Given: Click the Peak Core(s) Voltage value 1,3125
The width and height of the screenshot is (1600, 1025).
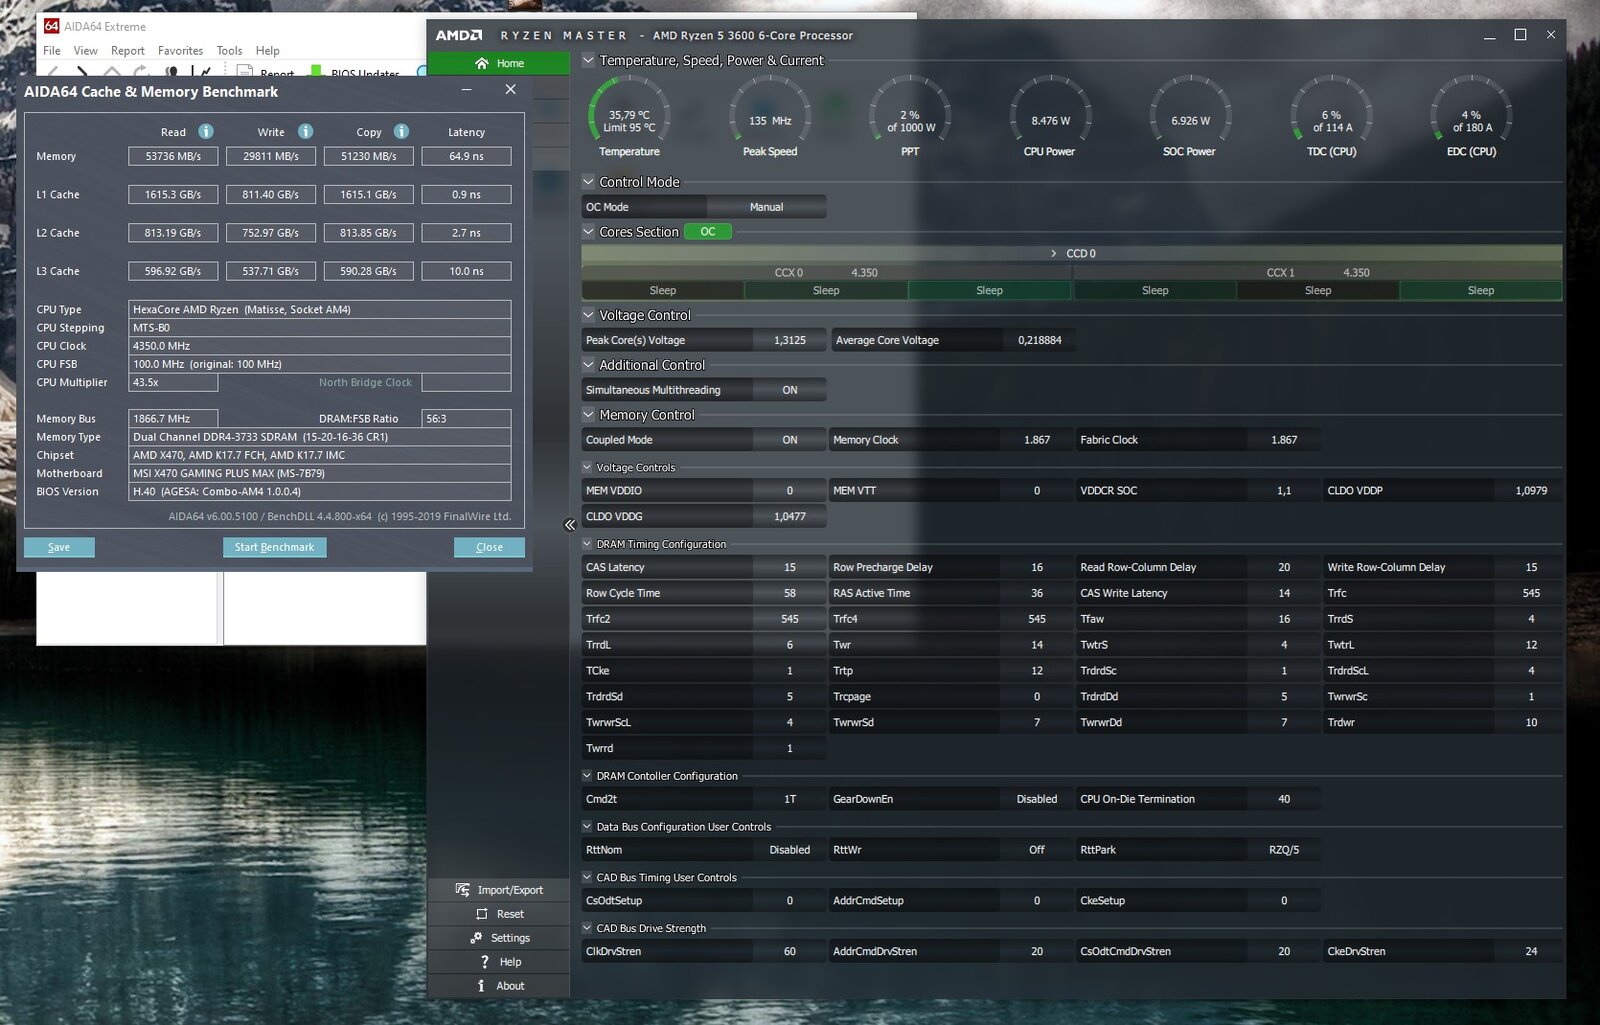Looking at the screenshot, I should click(790, 340).
